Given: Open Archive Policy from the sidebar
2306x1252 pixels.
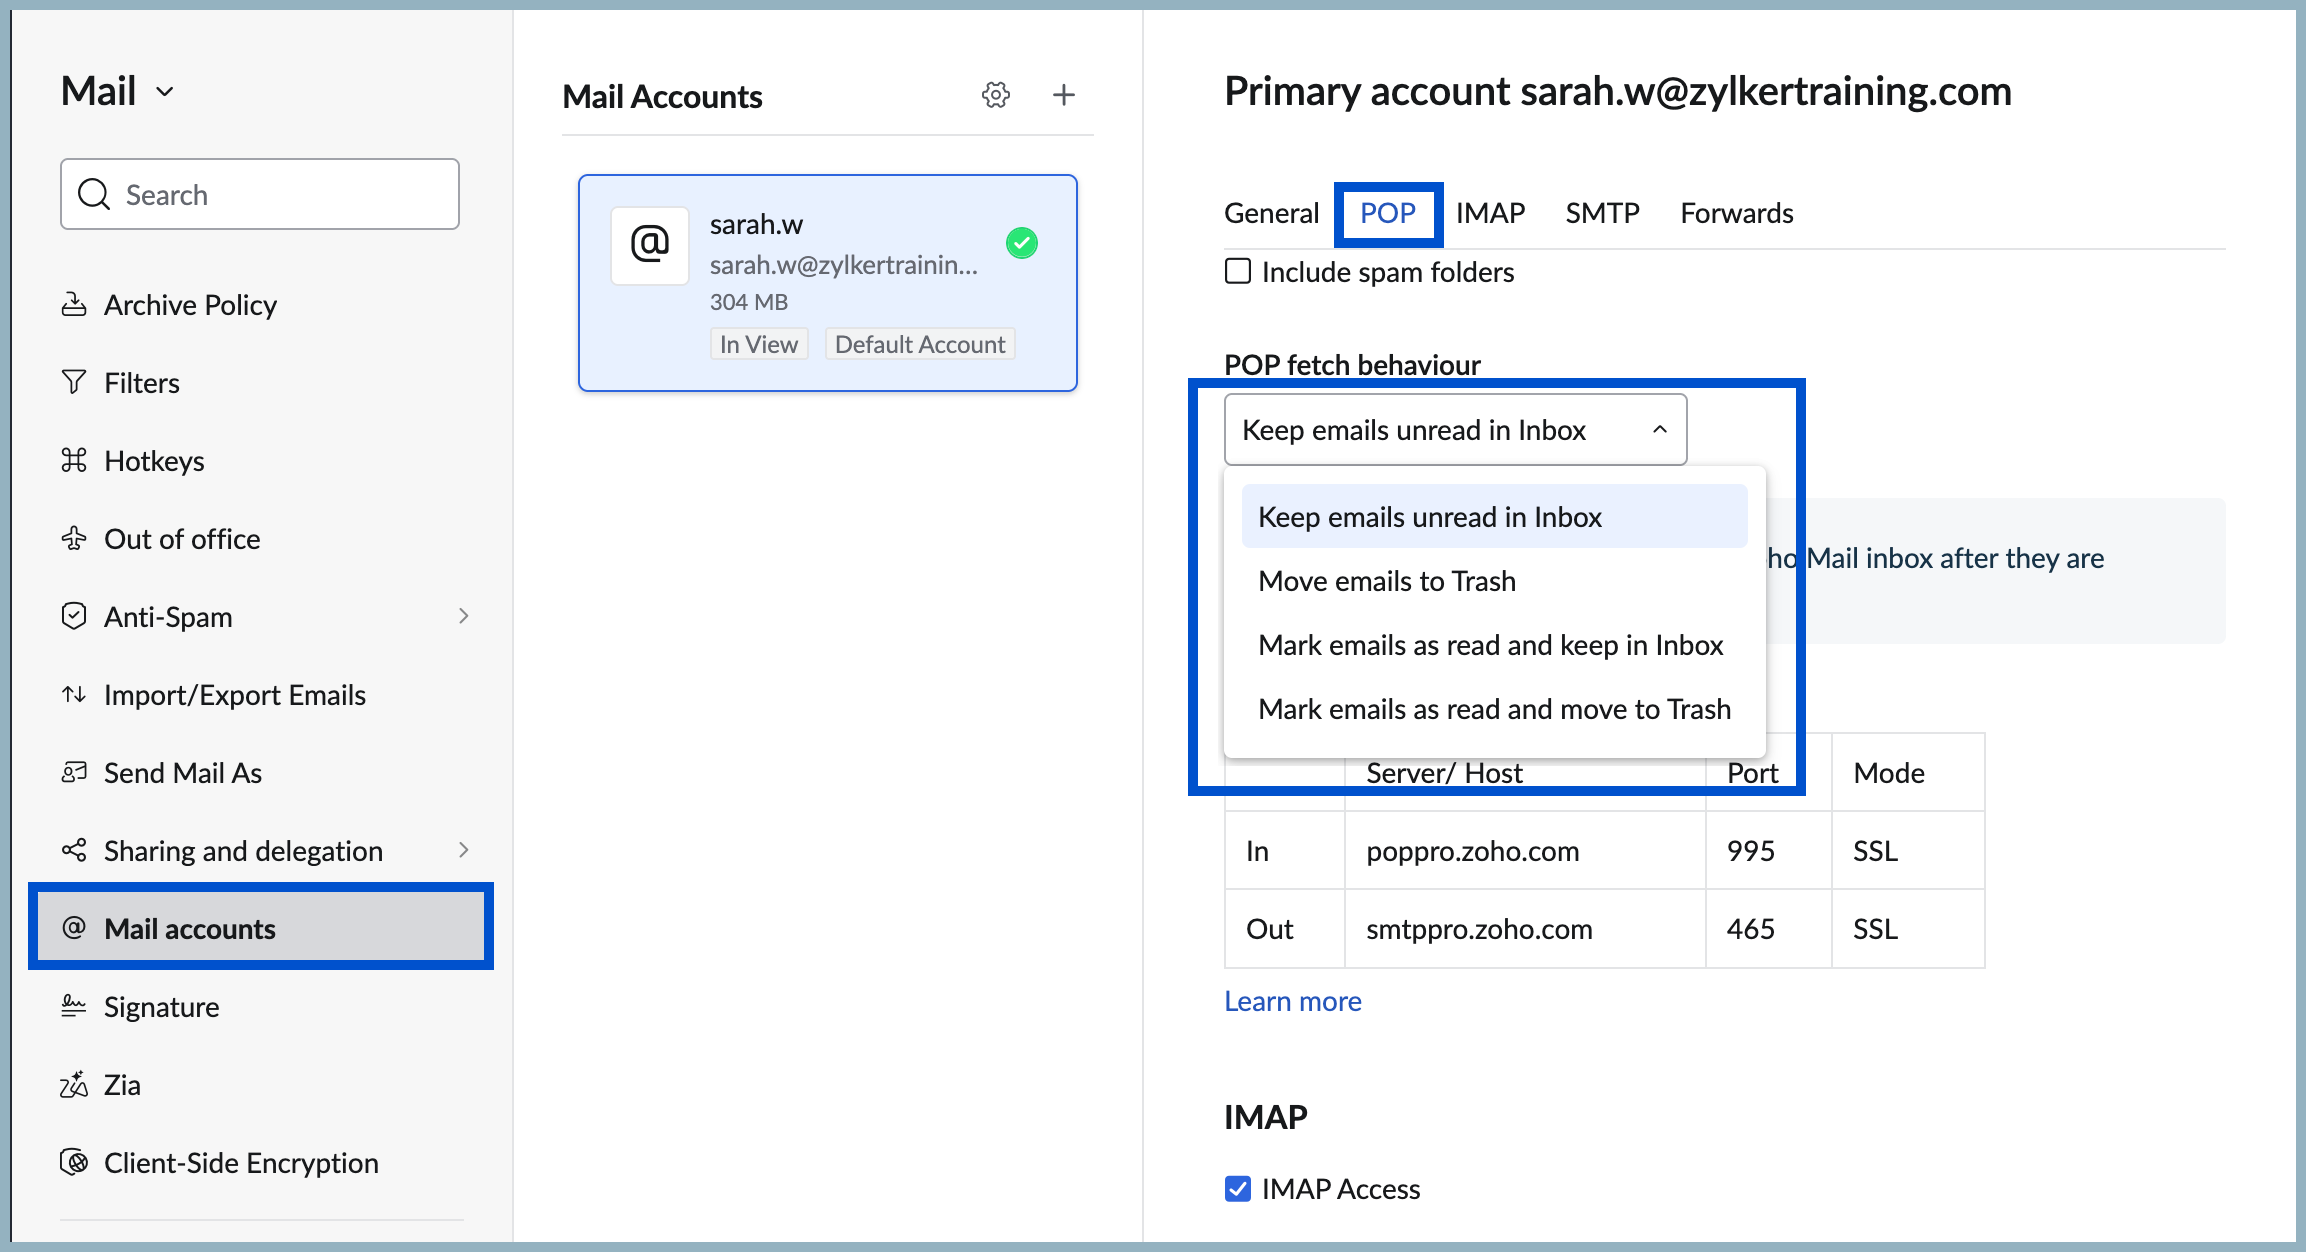Looking at the screenshot, I should [189, 305].
